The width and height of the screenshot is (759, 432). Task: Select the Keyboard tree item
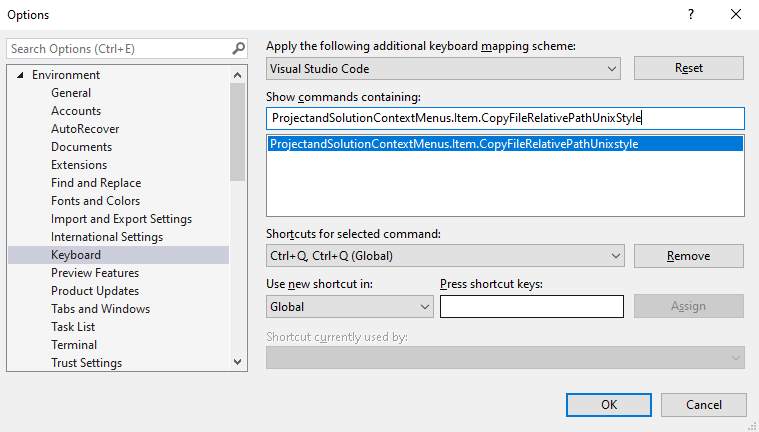[119, 255]
